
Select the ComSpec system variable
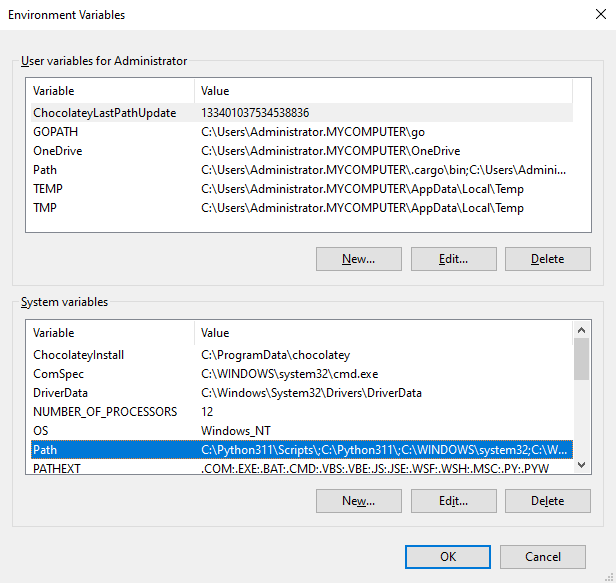click(x=59, y=374)
